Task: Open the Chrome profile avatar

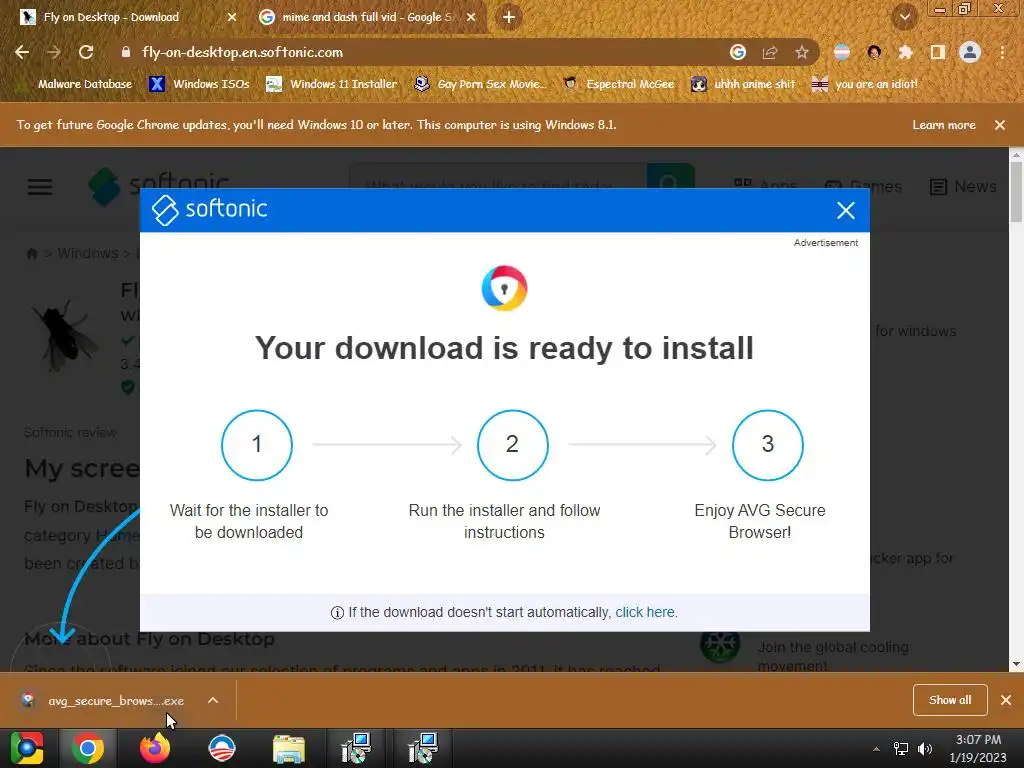Action: tap(970, 52)
